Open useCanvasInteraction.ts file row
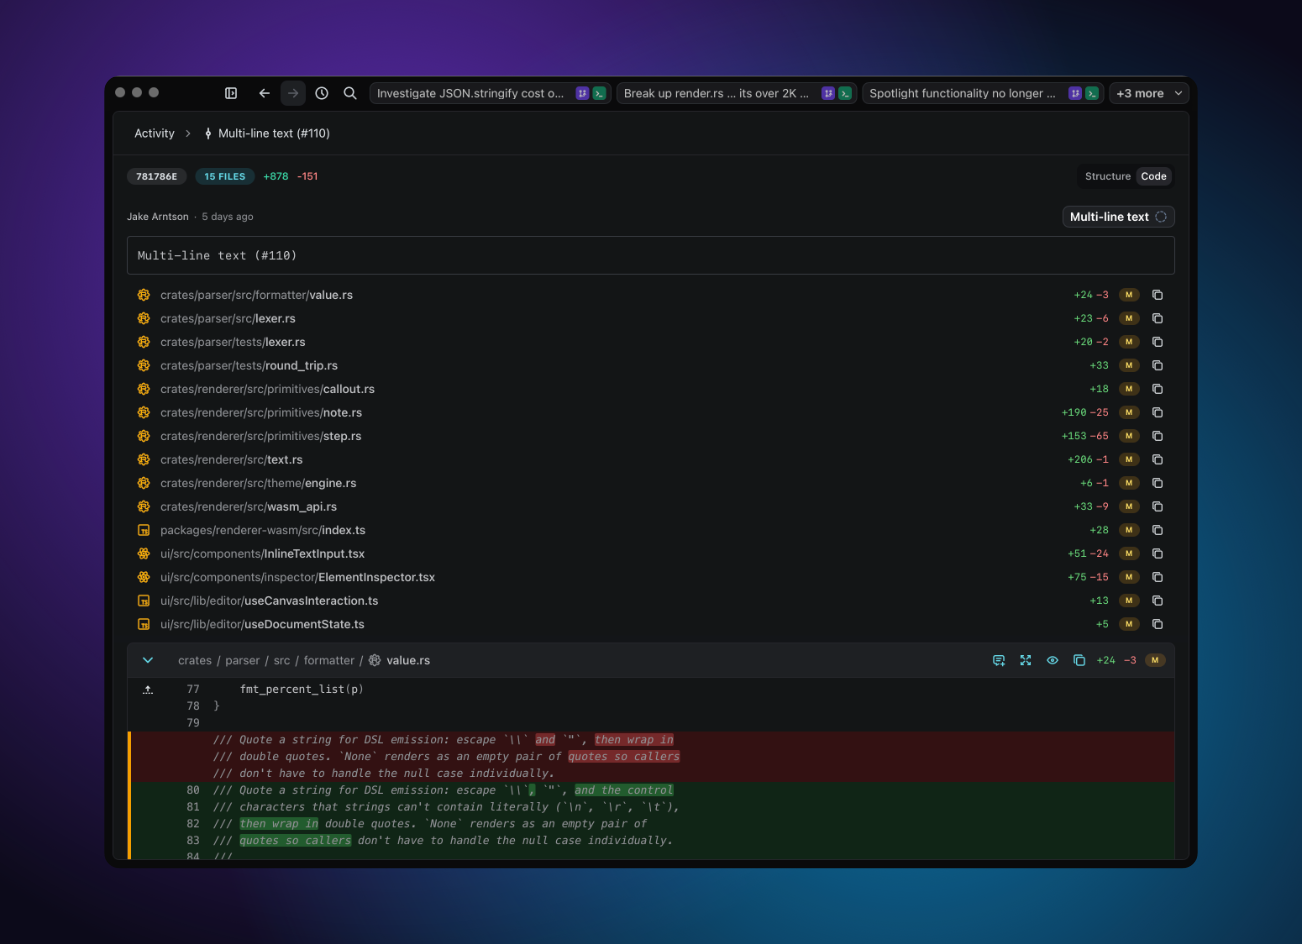1302x944 pixels. 650,600
